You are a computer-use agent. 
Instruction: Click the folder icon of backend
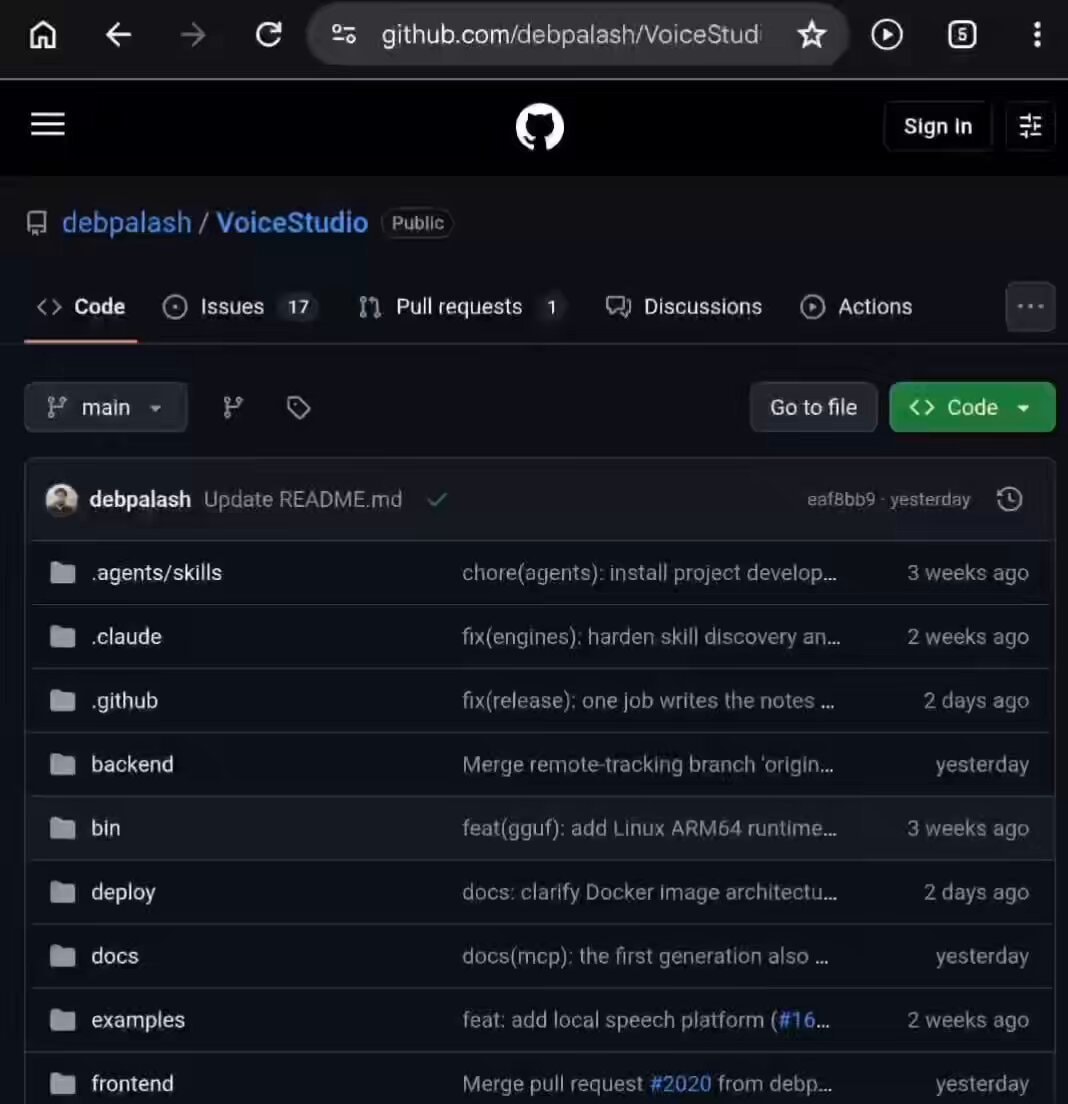(63, 764)
